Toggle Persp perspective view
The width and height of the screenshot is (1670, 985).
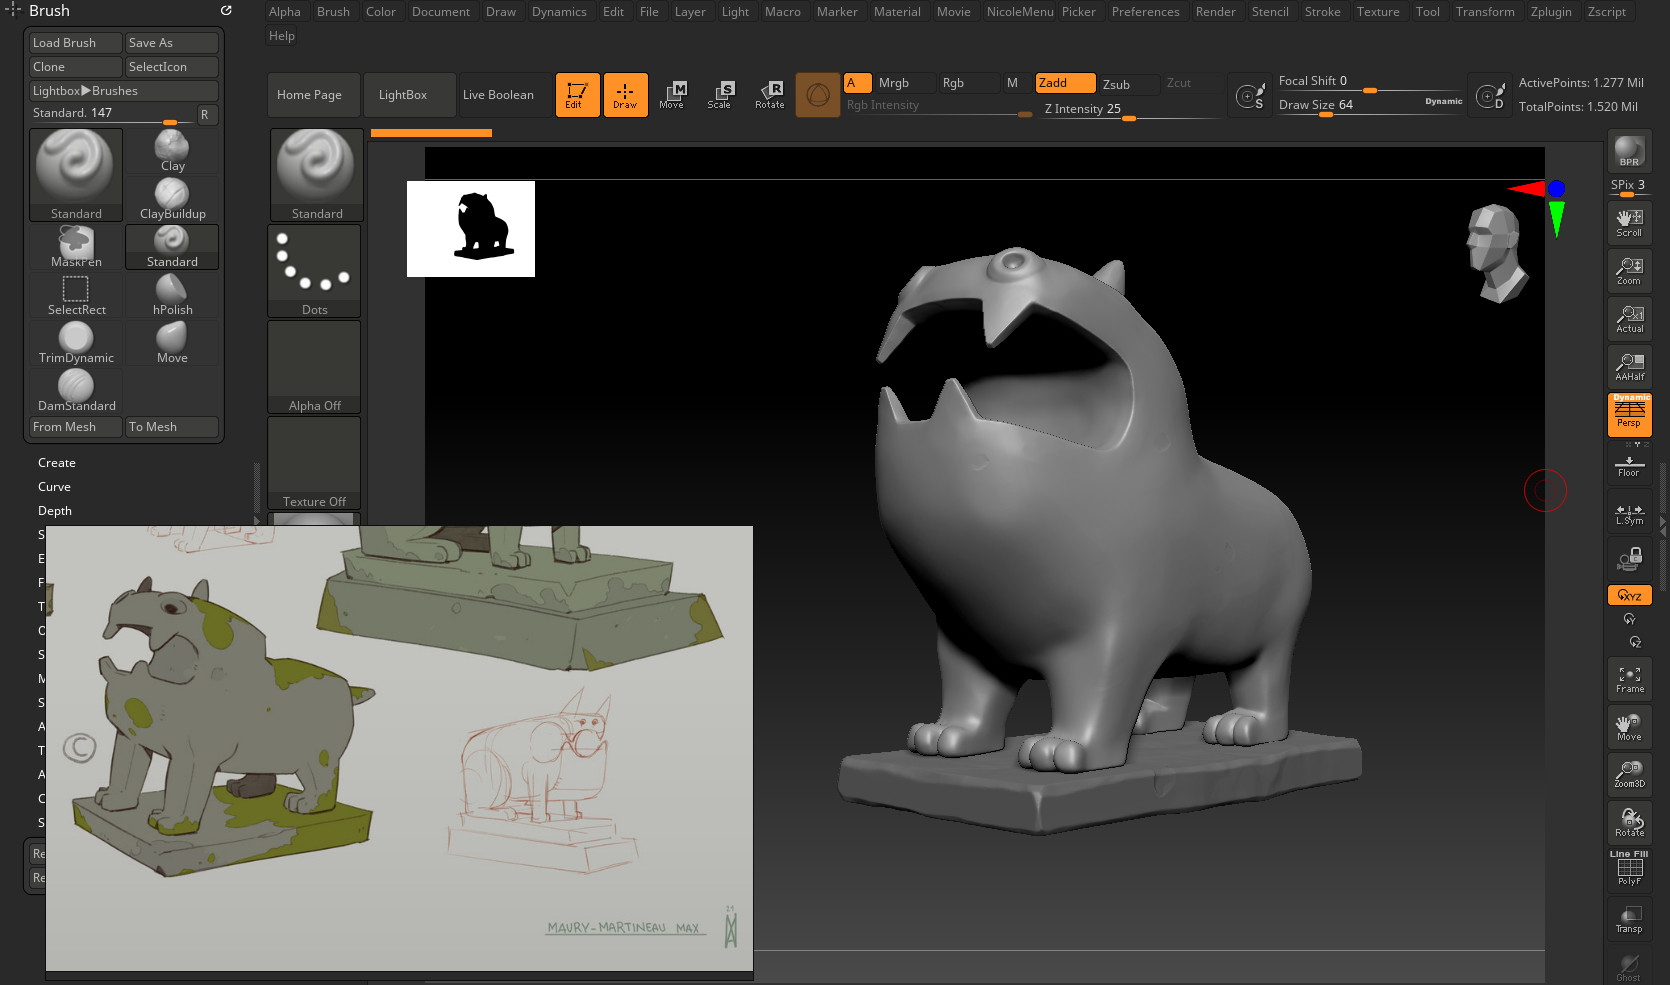[1629, 414]
